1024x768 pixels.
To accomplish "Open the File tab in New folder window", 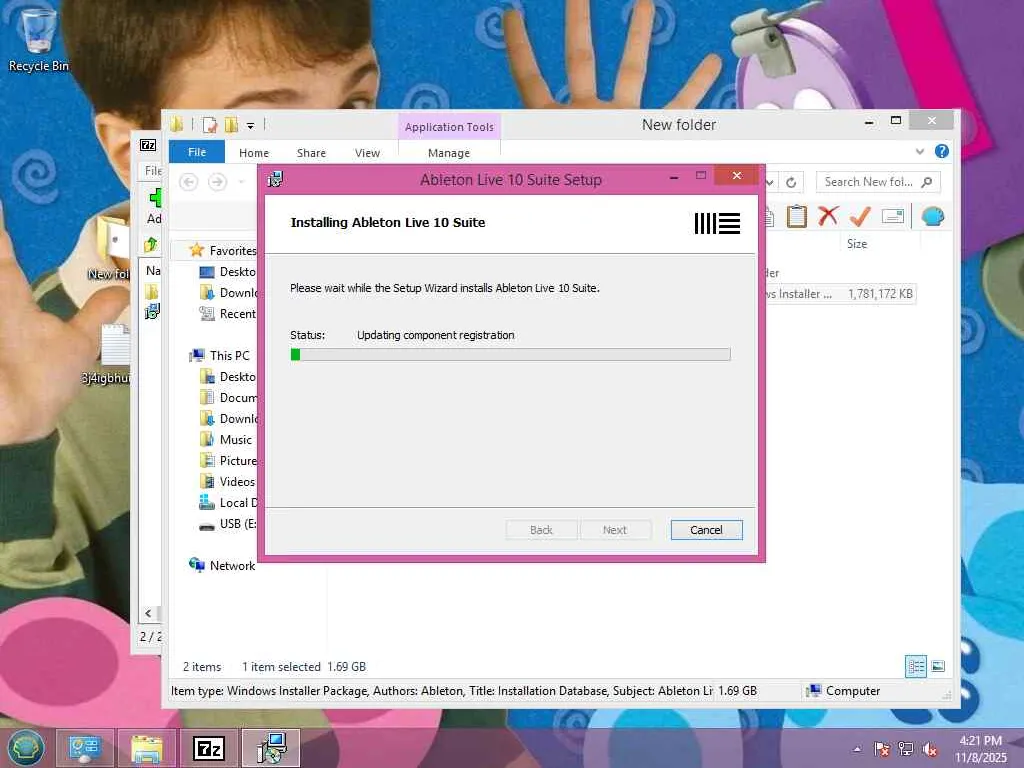I will tap(197, 152).
